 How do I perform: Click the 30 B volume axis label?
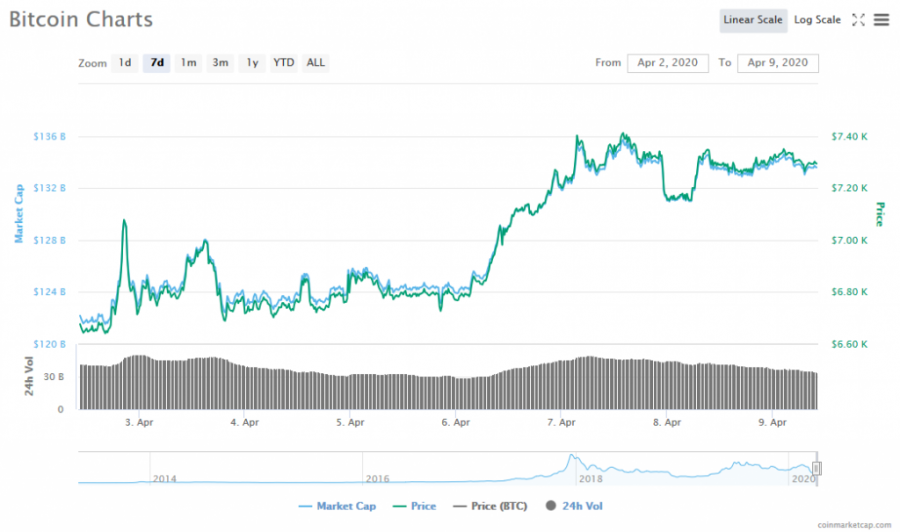click(x=54, y=377)
